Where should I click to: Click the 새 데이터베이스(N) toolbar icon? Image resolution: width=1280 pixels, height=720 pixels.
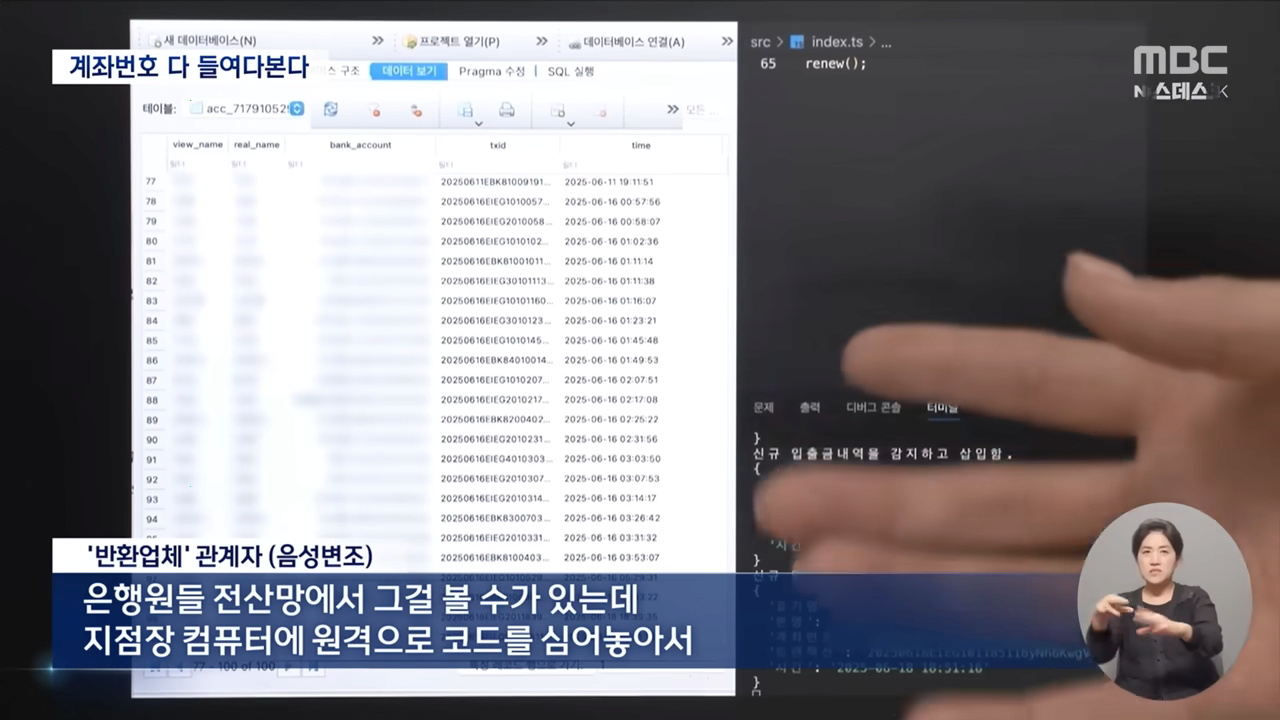[x=203, y=41]
